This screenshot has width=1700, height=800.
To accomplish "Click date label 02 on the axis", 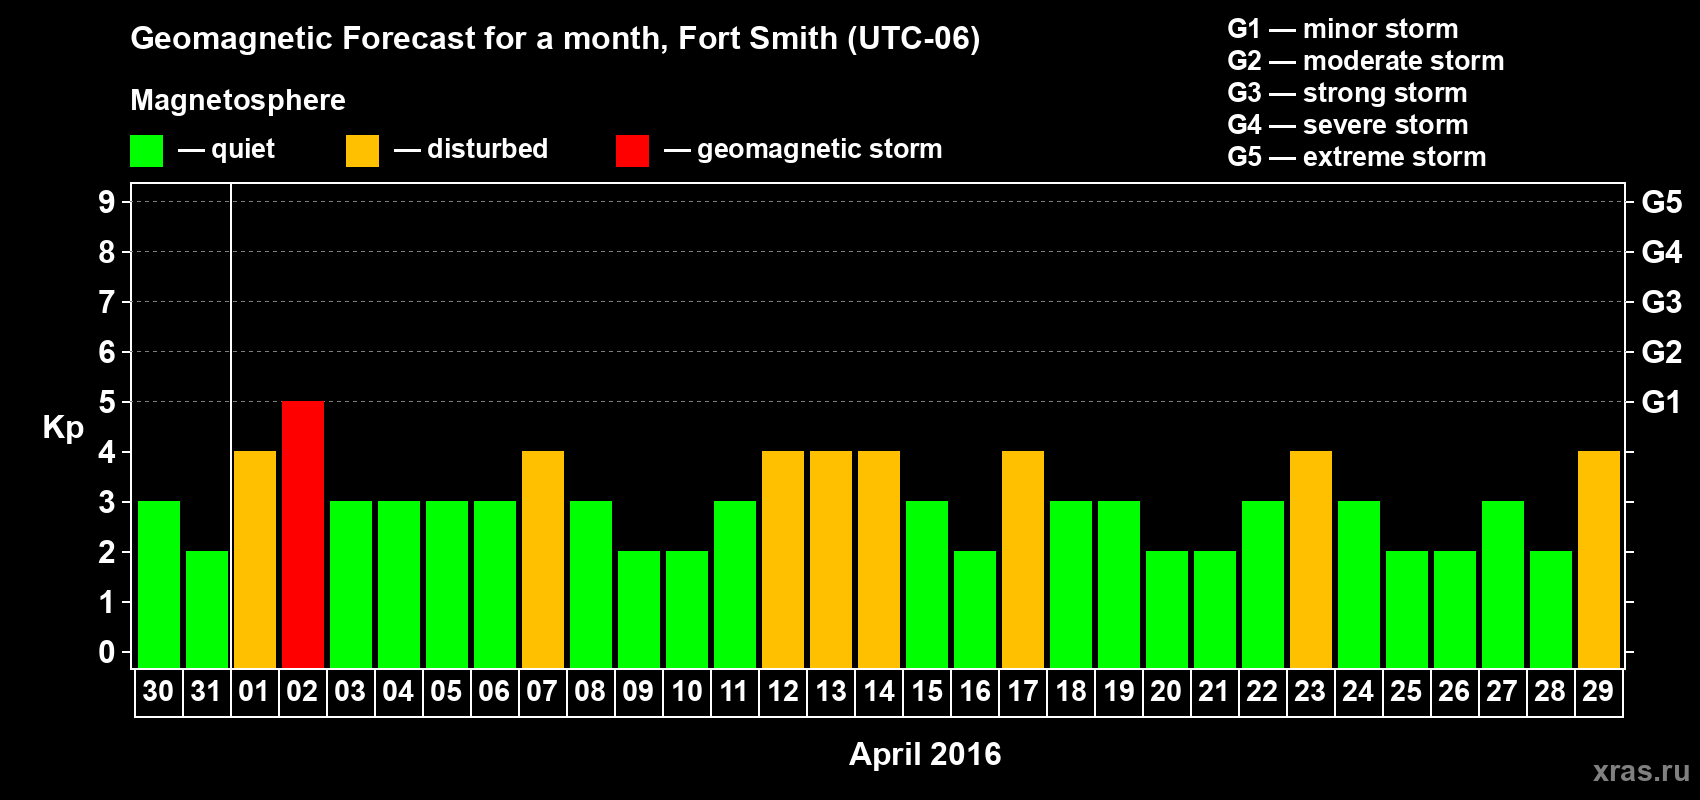I will point(302,691).
